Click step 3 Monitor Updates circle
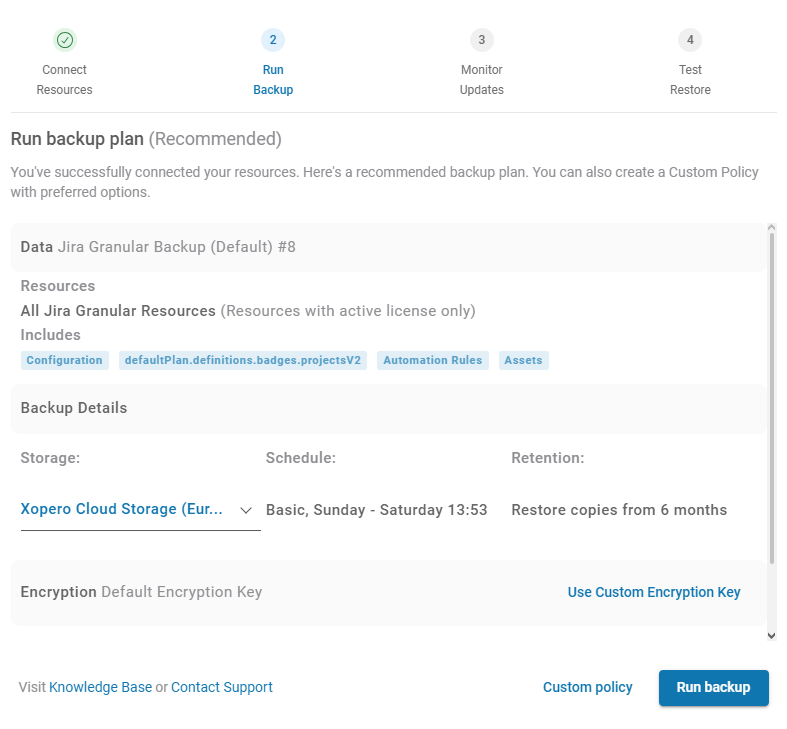Screen dimensions: 787x729 [x=481, y=40]
